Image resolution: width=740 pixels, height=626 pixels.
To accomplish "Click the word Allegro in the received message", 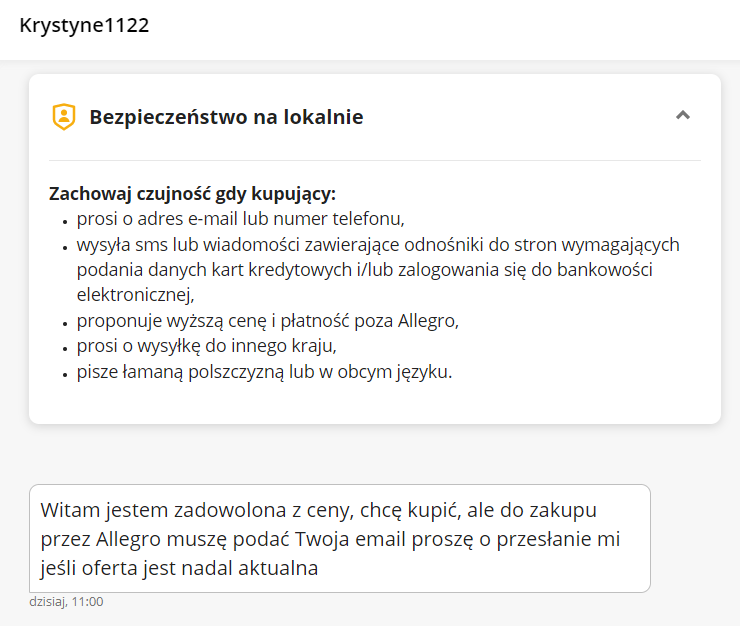I will pyautogui.click(x=128, y=539).
